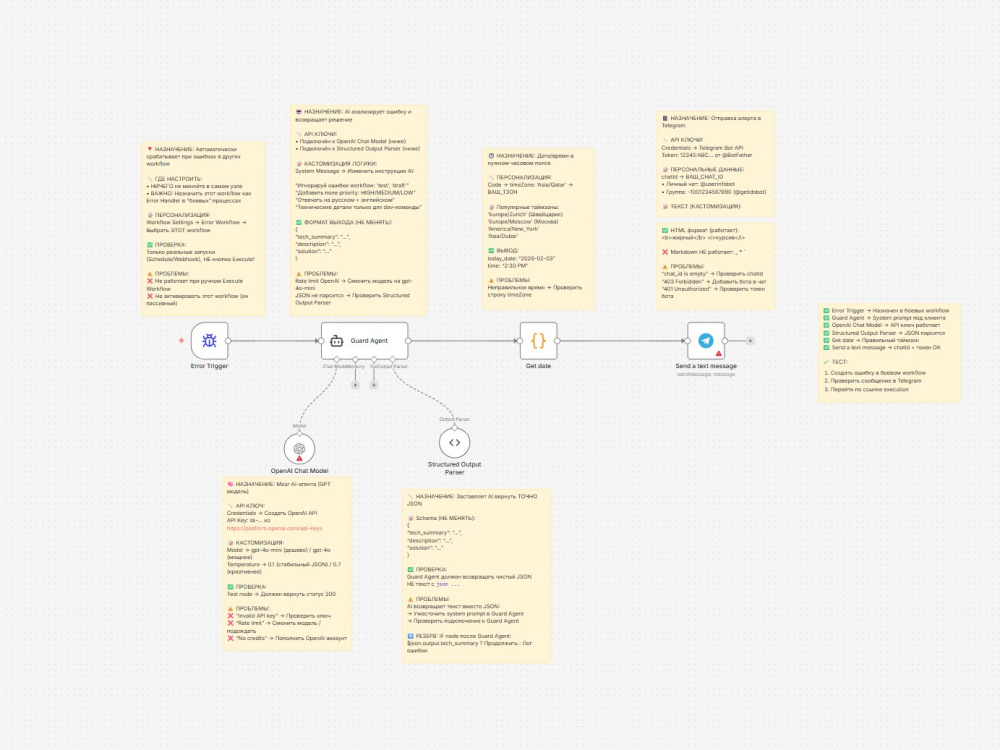Click the red lightning trigger marker
This screenshot has width=1000, height=750.
click(181, 341)
